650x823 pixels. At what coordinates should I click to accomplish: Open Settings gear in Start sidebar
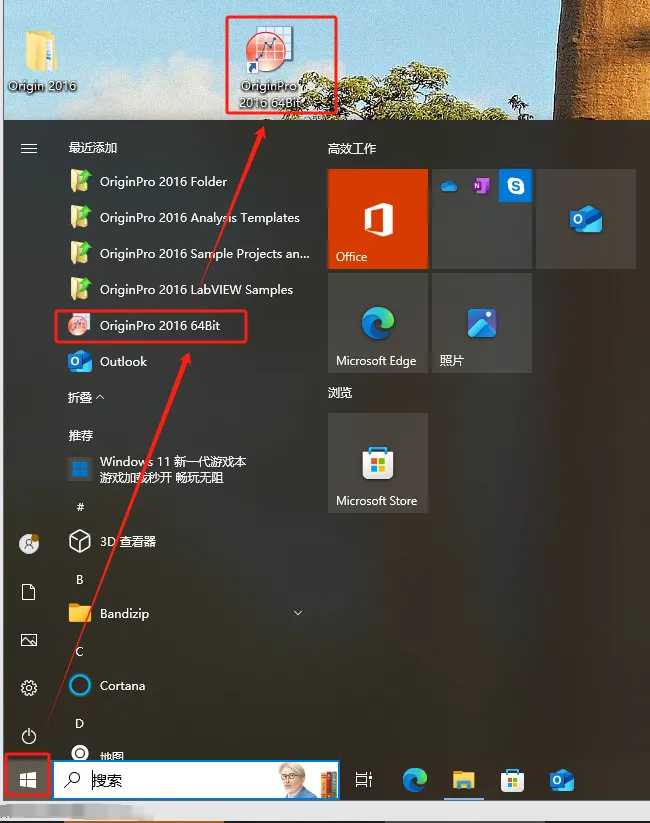coord(29,688)
